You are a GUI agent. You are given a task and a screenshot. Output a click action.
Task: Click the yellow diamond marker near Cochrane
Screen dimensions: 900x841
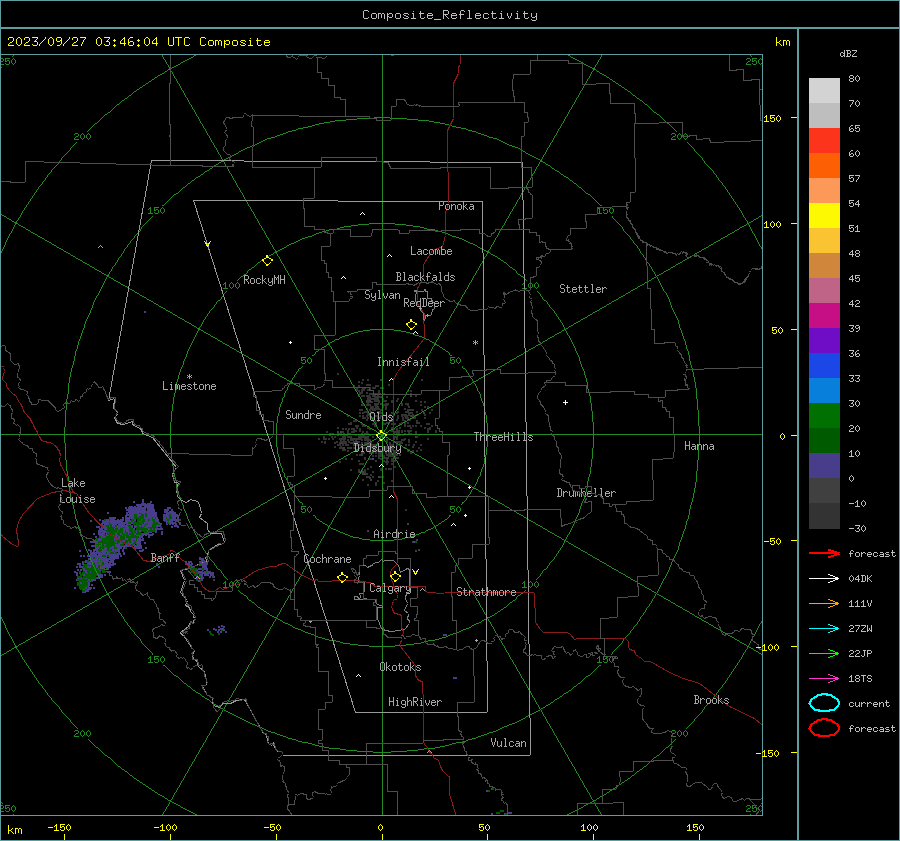click(x=342, y=578)
